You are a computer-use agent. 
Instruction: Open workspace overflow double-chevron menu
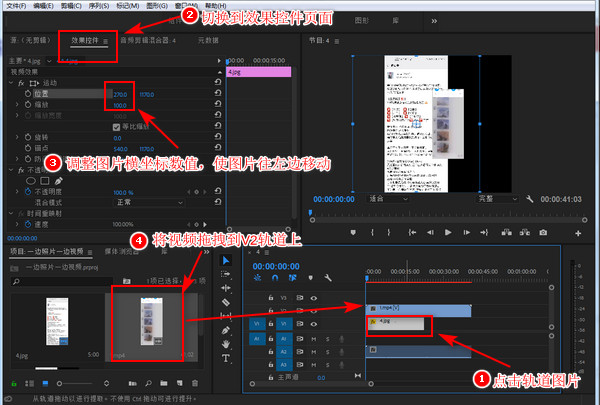(x=434, y=21)
